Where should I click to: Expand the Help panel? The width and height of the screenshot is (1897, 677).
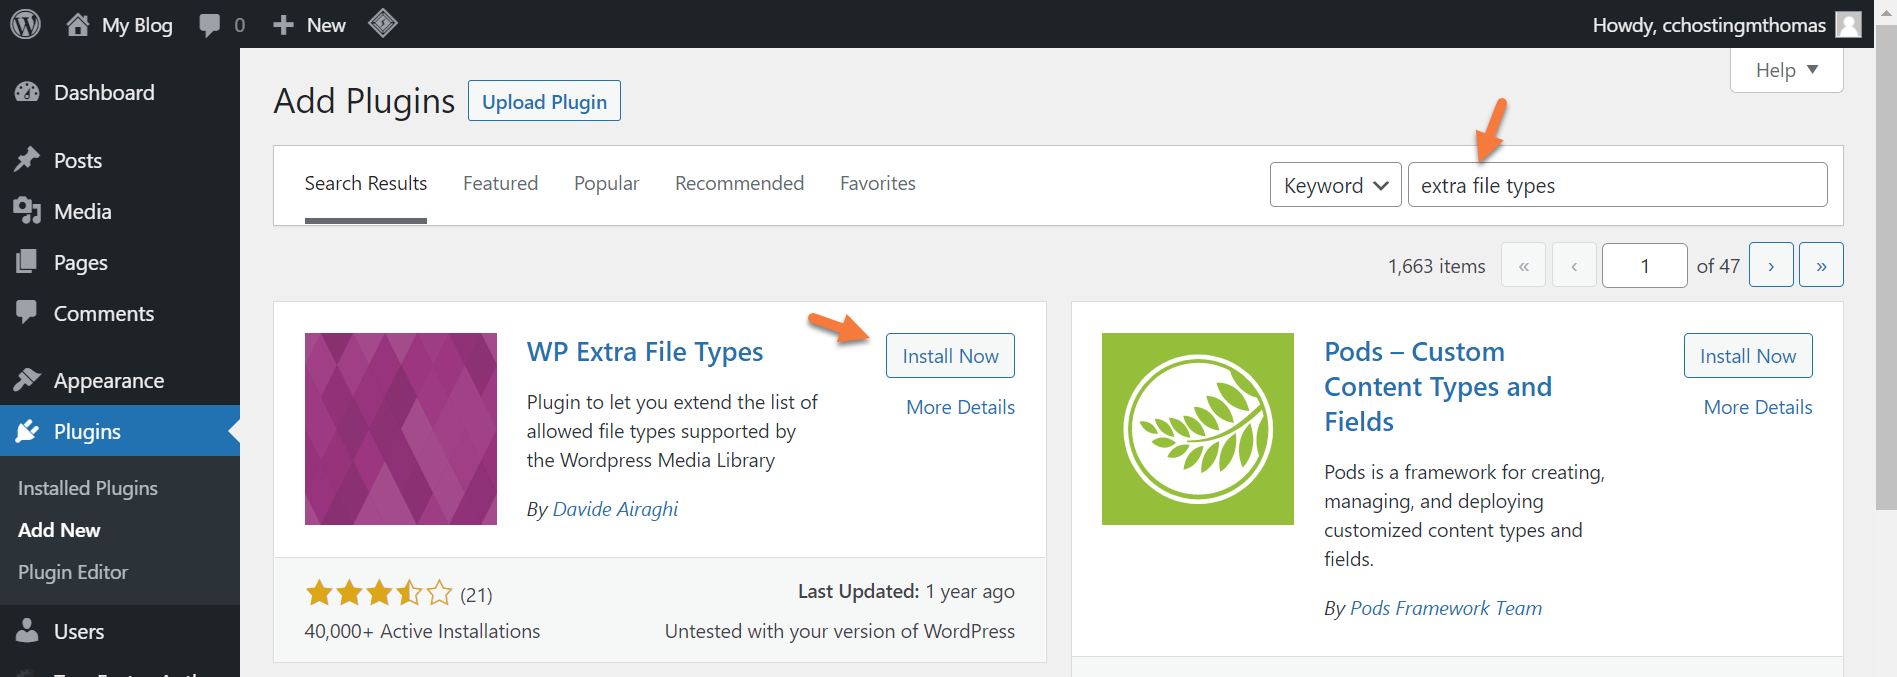tap(1786, 70)
